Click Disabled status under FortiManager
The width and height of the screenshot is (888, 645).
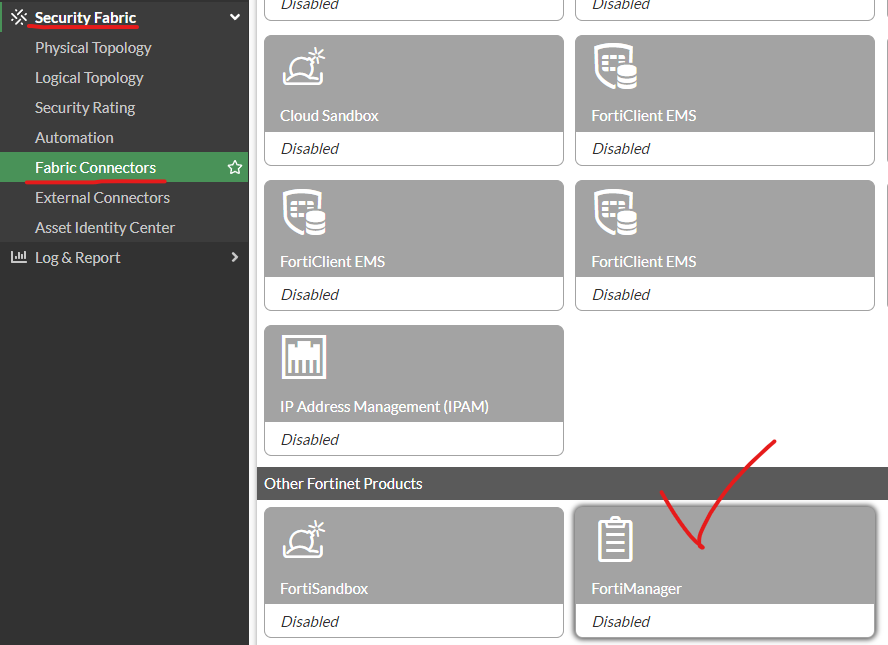(621, 621)
